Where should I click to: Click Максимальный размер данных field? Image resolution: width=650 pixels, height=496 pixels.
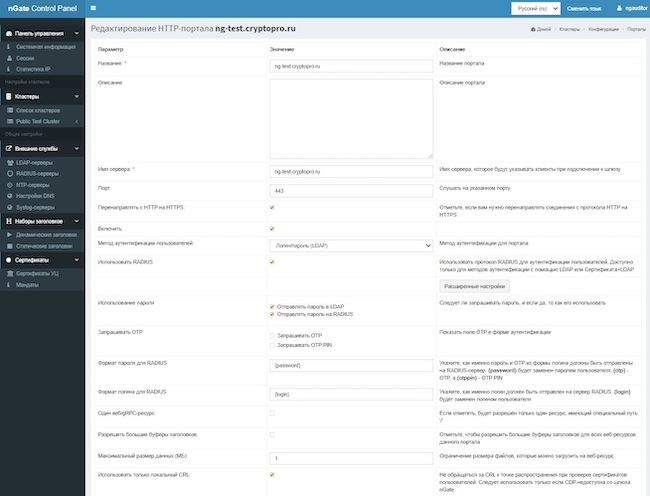tap(351, 458)
